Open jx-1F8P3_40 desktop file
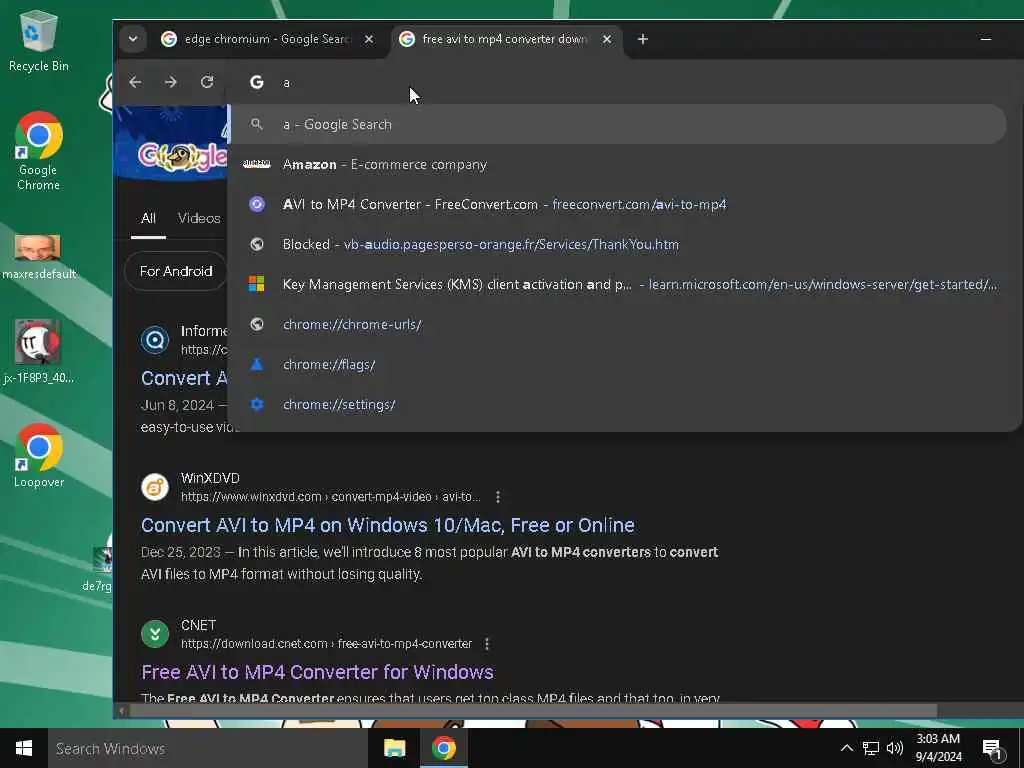 pos(39,352)
